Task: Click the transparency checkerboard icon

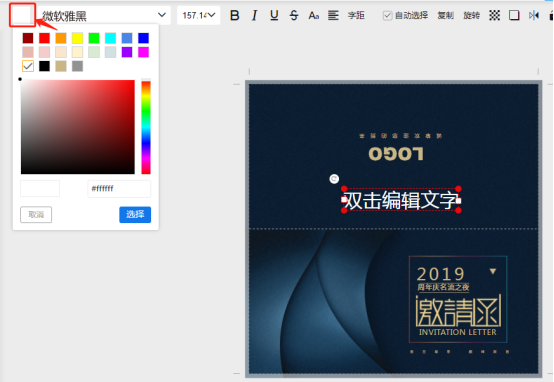Action: 494,15
